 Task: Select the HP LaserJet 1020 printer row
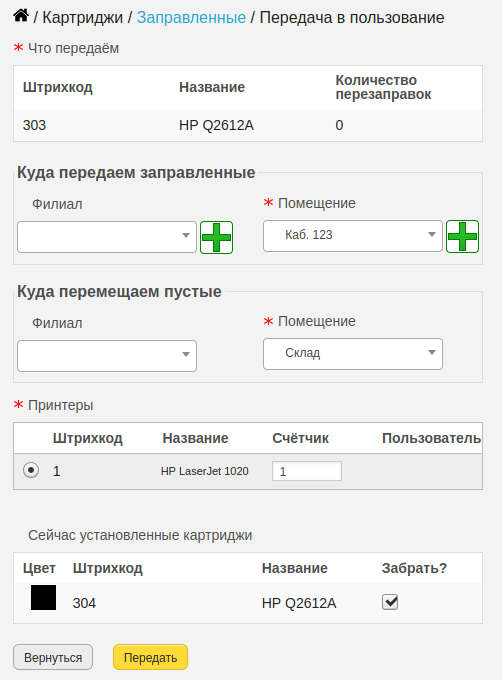[x=248, y=471]
